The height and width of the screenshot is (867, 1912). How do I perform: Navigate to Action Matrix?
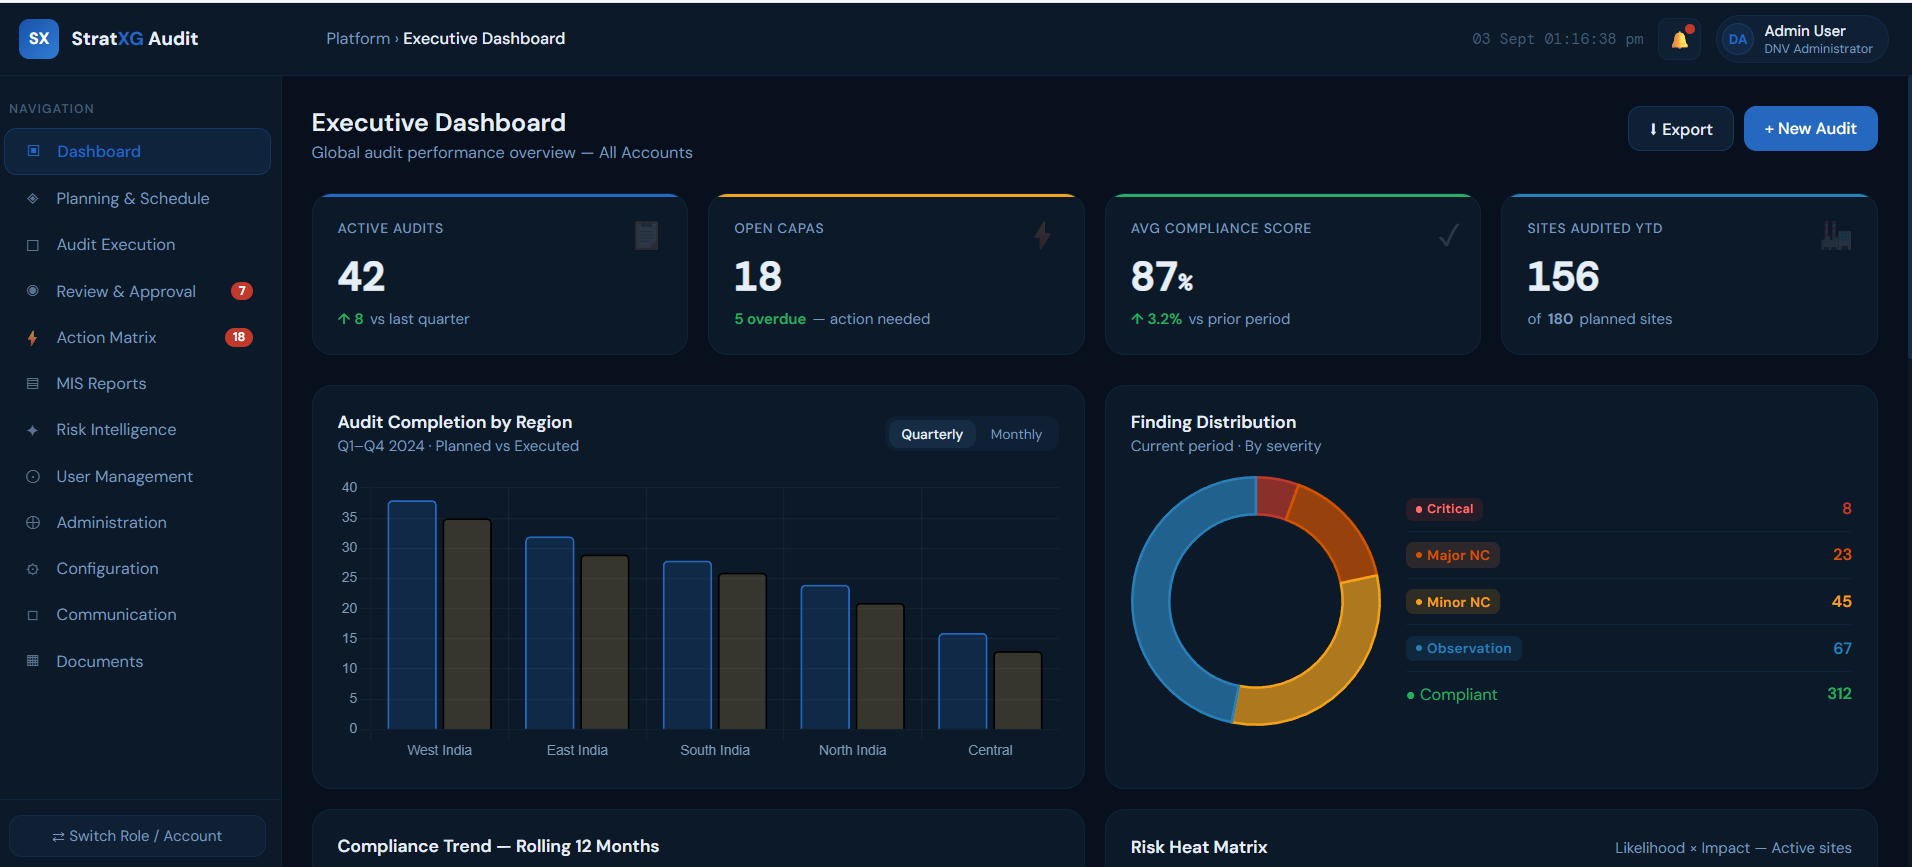[138, 338]
